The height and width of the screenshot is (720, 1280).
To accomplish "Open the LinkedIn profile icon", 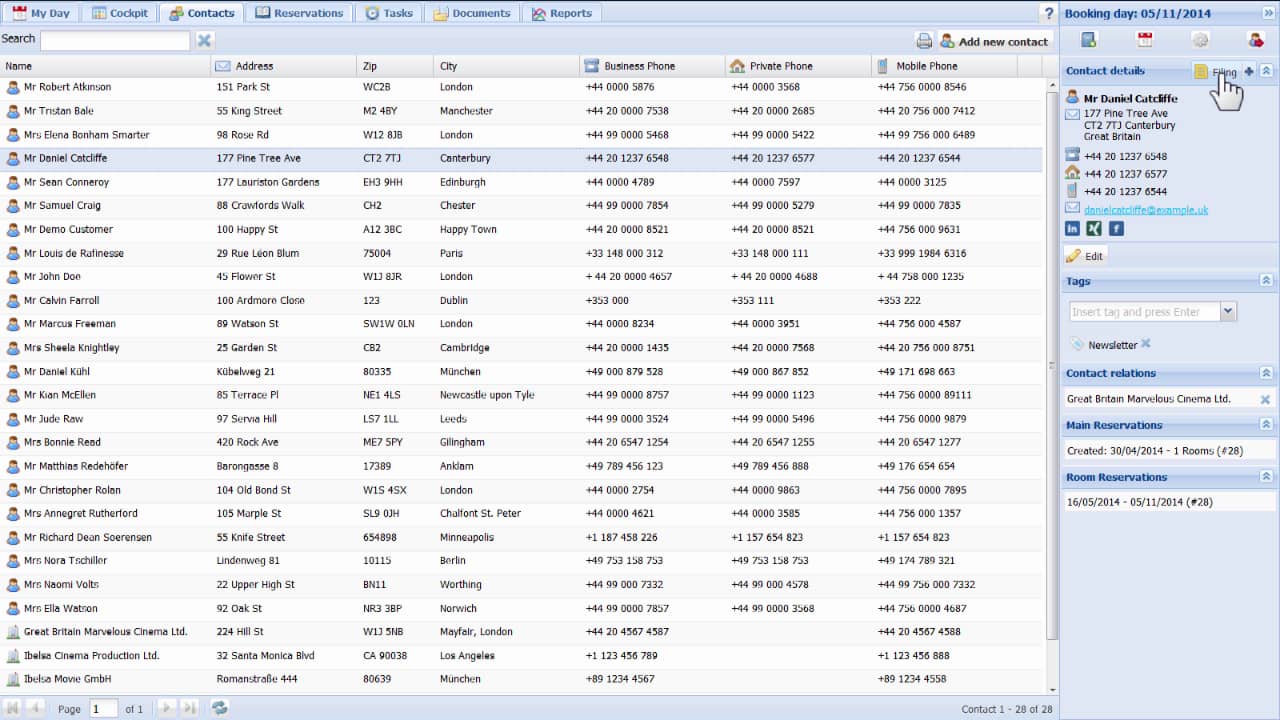I will [1073, 229].
